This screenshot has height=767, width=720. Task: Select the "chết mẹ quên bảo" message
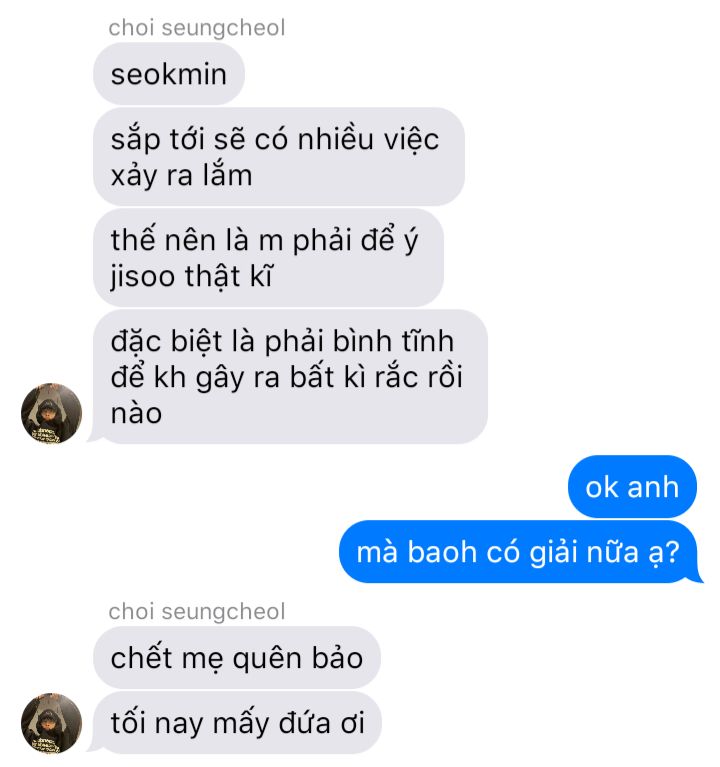point(237,658)
